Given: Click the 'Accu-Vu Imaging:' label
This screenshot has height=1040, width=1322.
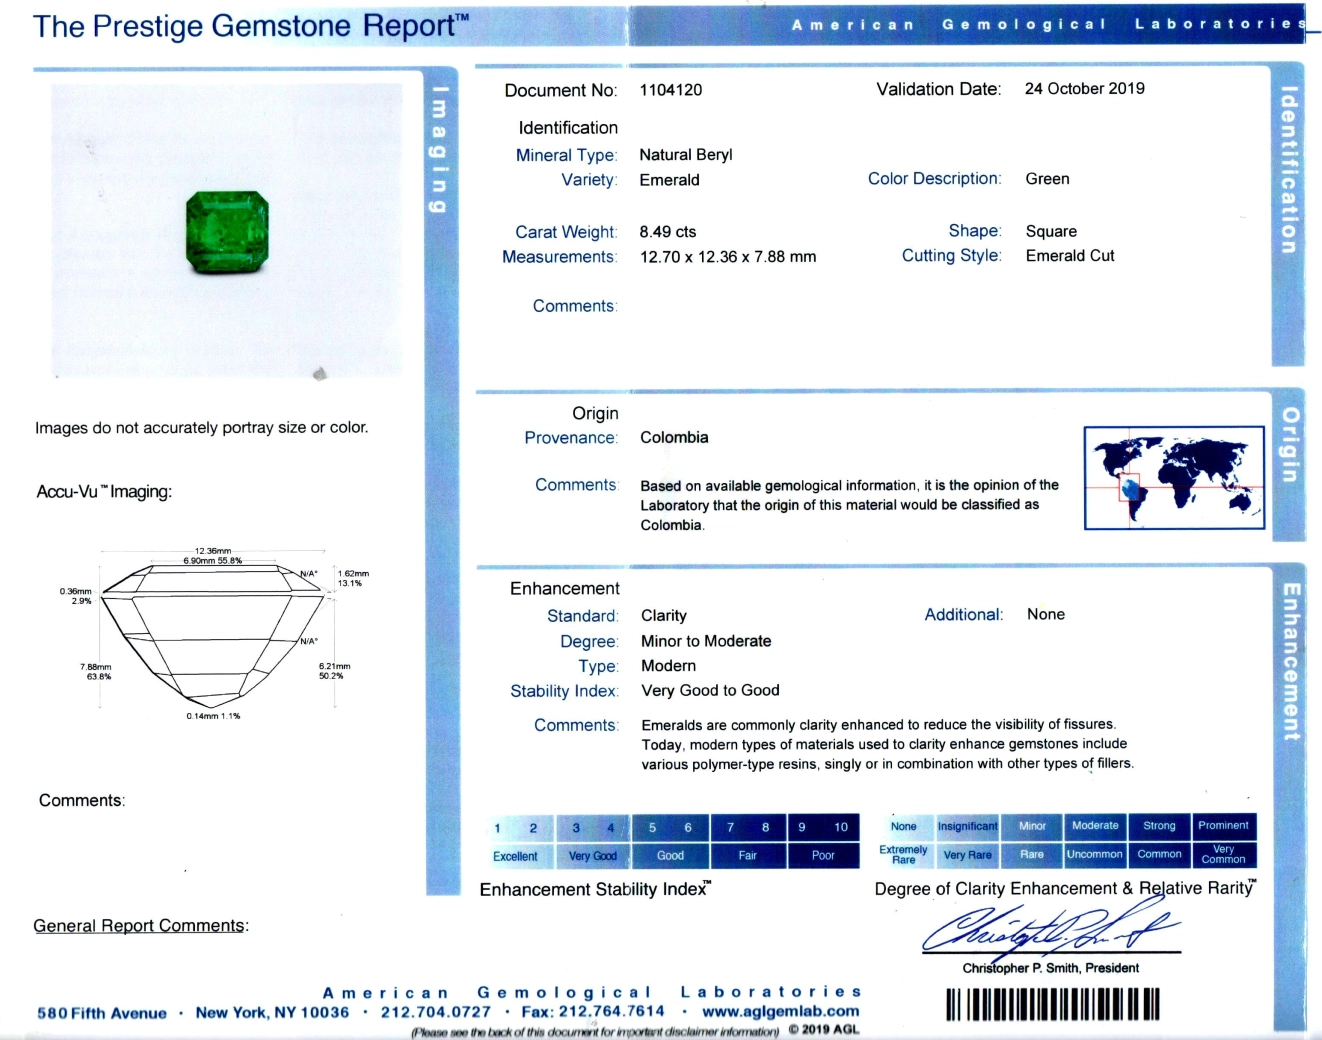Looking at the screenshot, I should click(x=104, y=492).
